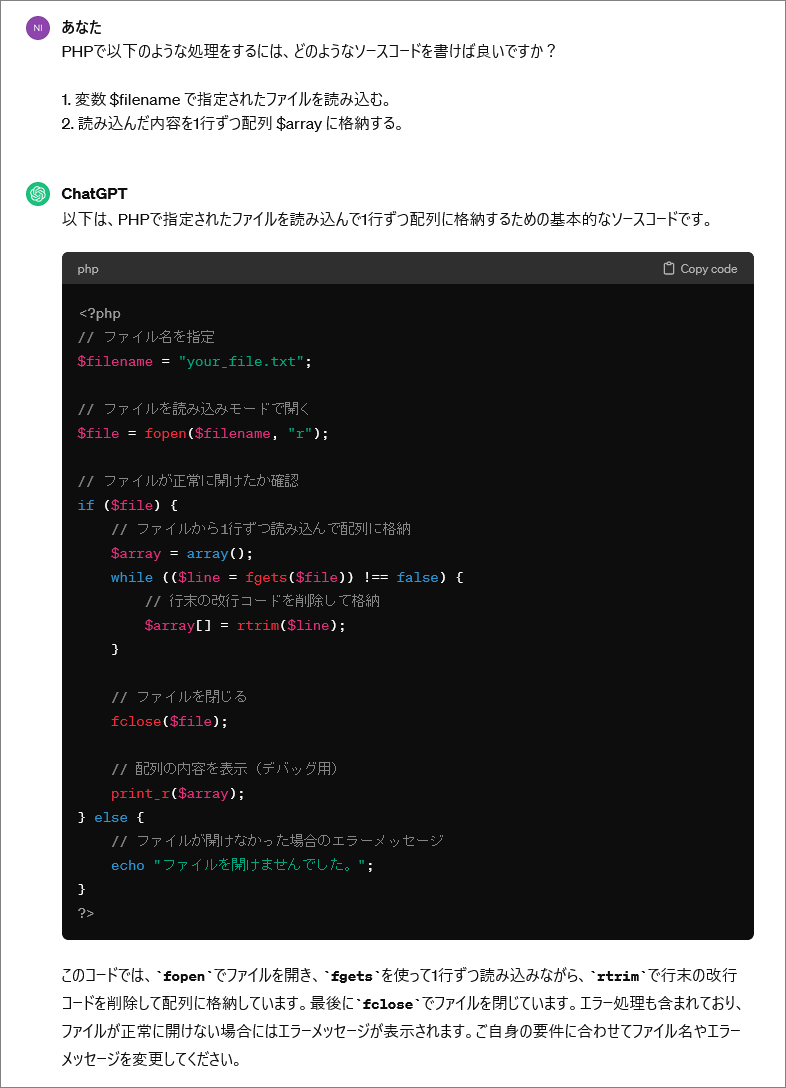
Task: Click the while loop line with fgets
Action: 287,577
